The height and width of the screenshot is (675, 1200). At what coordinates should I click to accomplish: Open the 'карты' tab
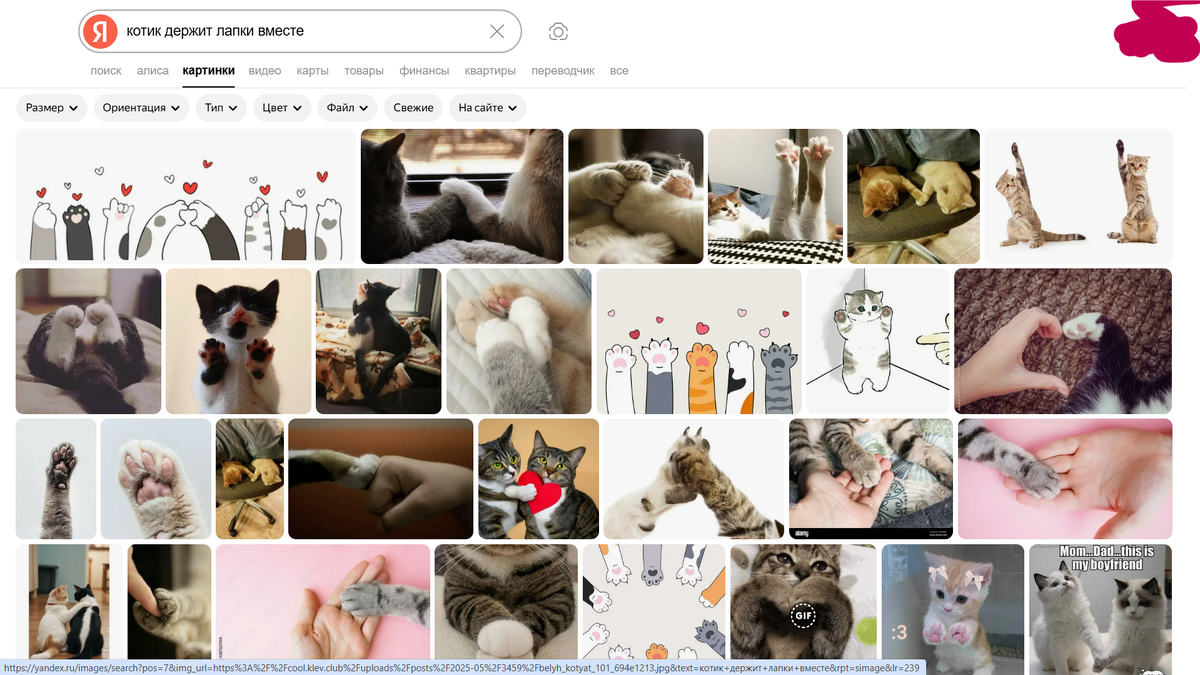point(312,71)
